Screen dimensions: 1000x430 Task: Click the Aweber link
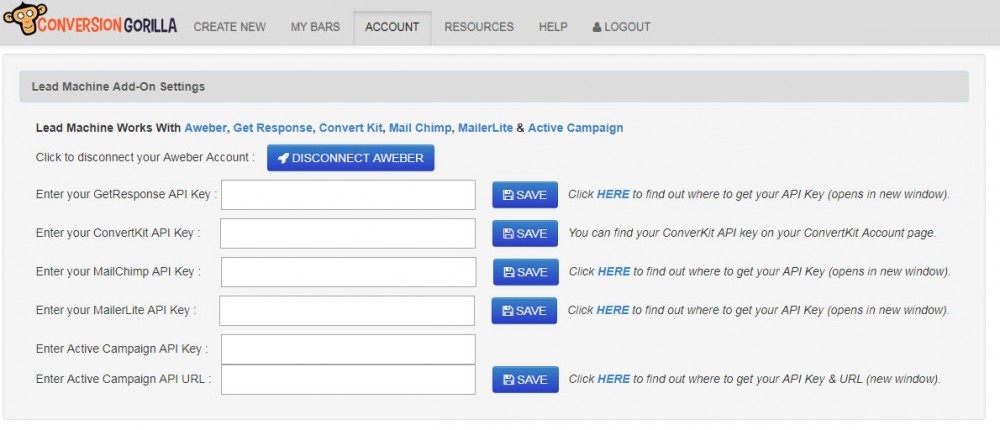[205, 128]
